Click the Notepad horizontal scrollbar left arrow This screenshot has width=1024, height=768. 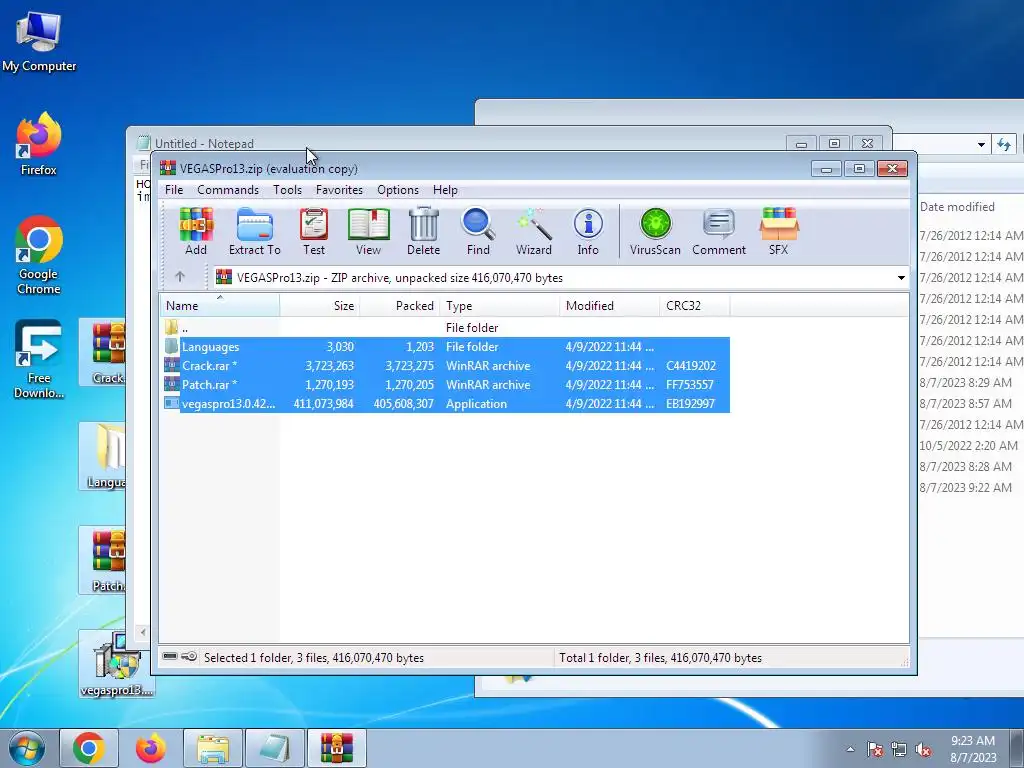pos(143,632)
